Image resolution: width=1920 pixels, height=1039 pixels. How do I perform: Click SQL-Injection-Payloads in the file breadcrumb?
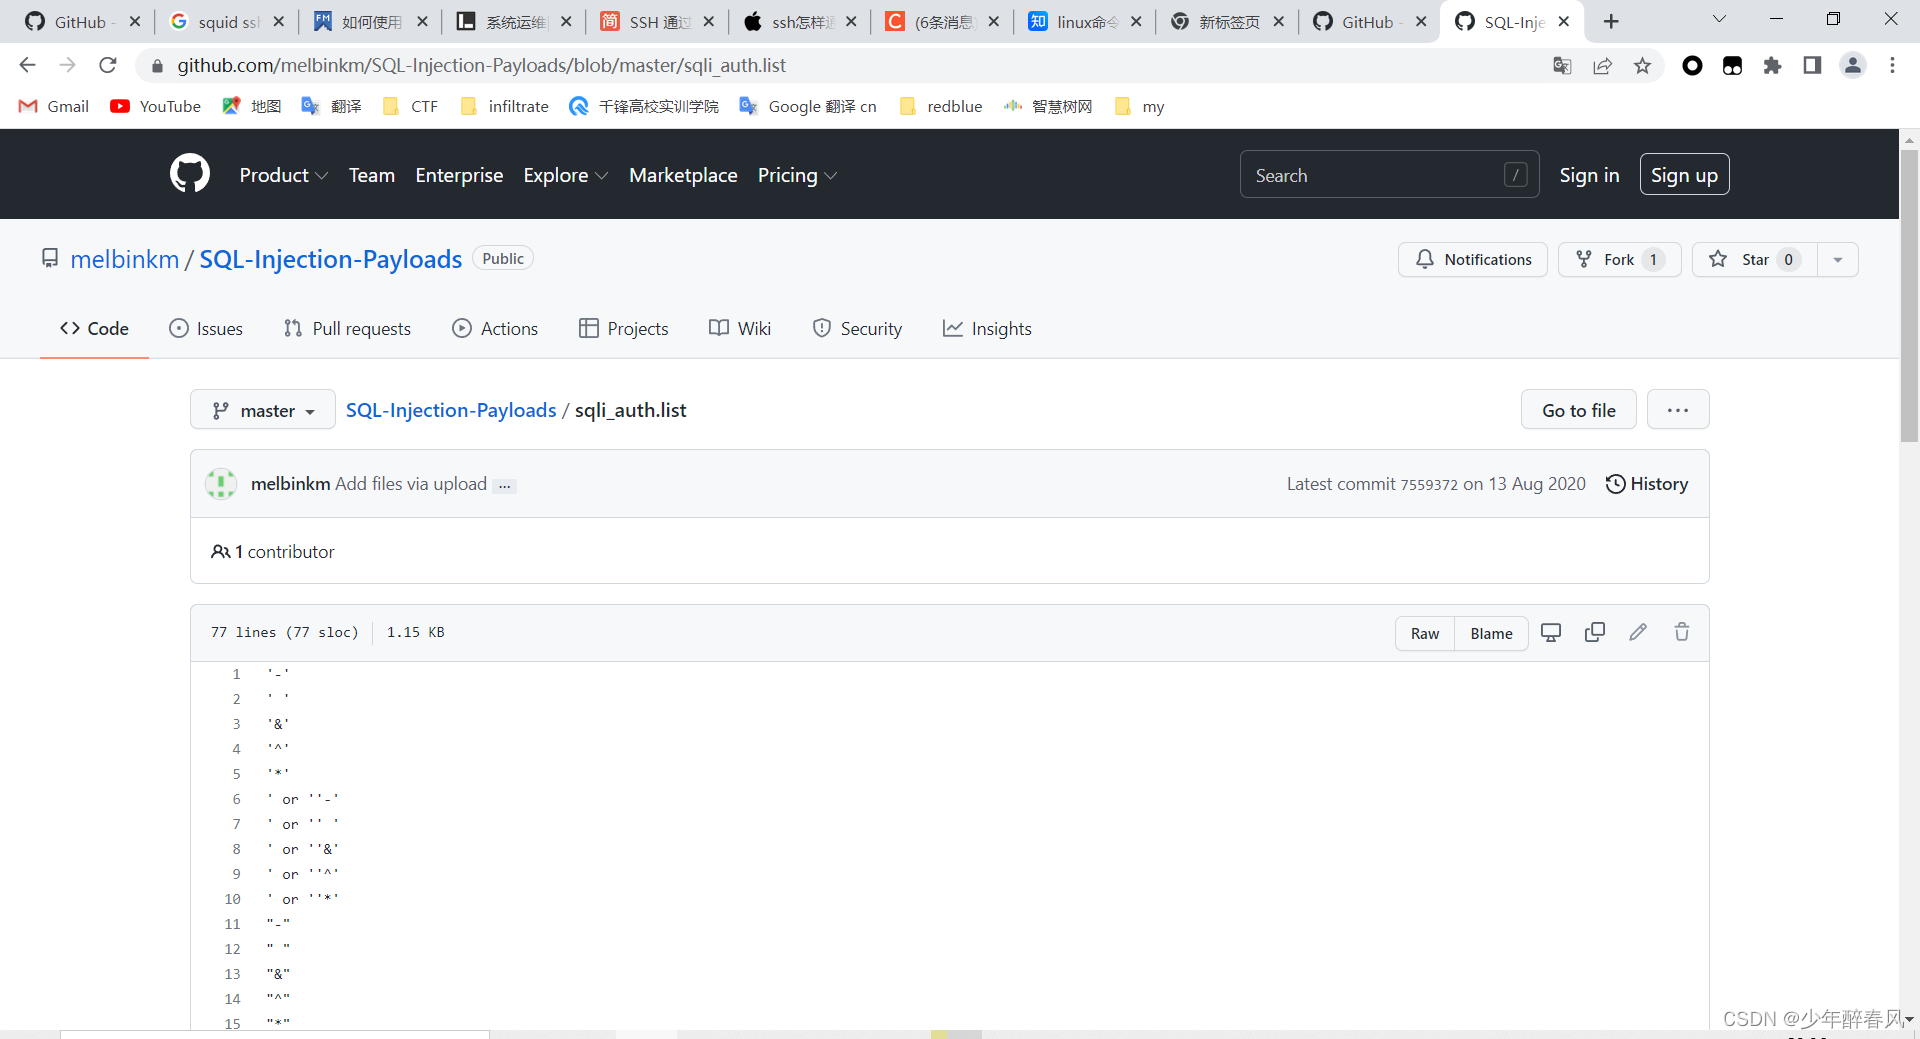451,410
